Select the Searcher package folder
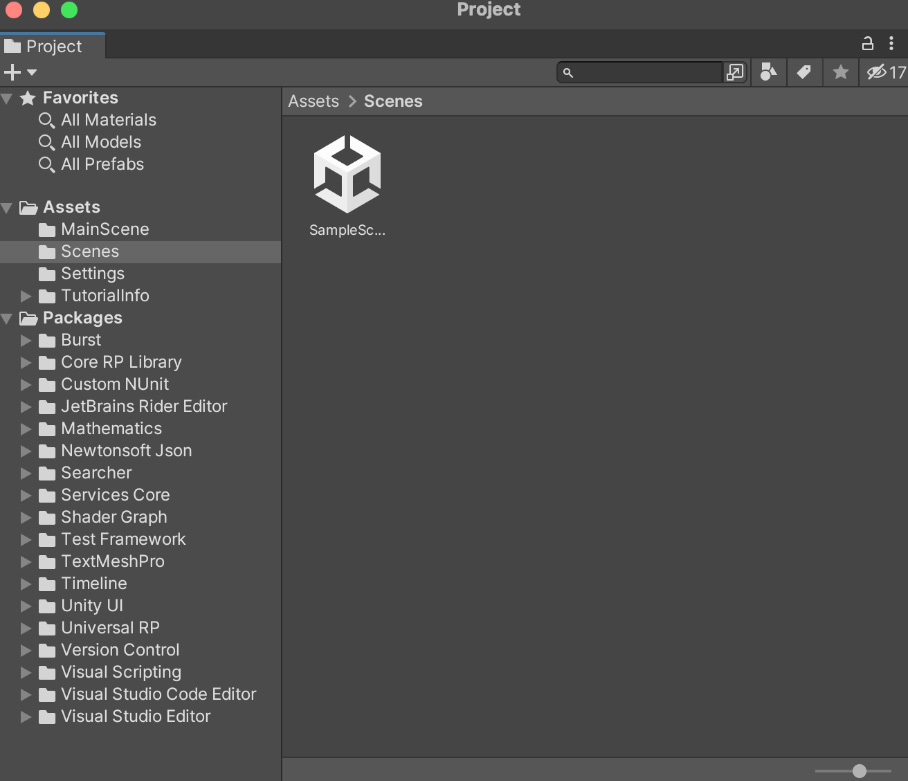 coord(140,473)
